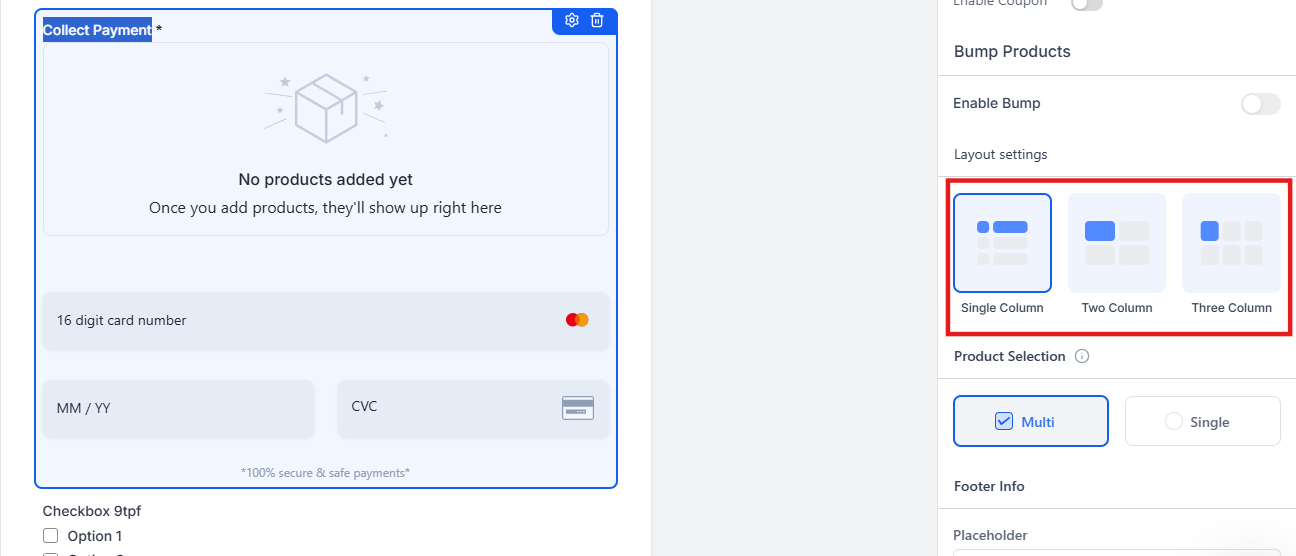Check the Option 1 checkbox
This screenshot has height=556, width=1296.
click(x=51, y=536)
